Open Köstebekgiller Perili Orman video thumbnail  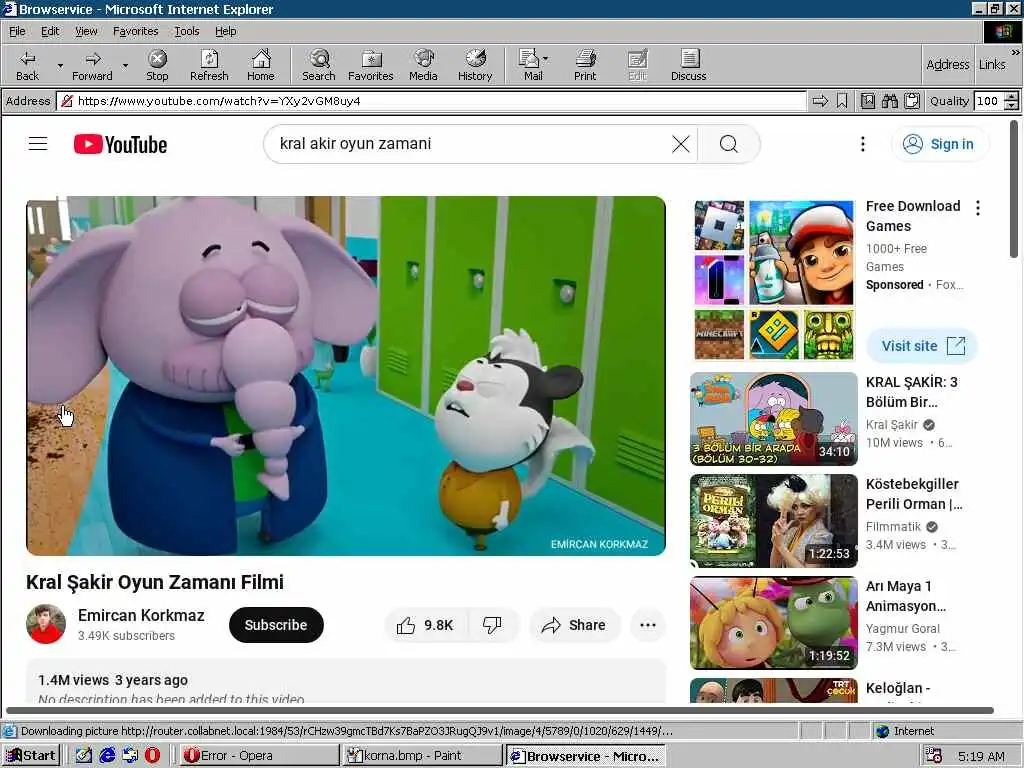click(773, 520)
